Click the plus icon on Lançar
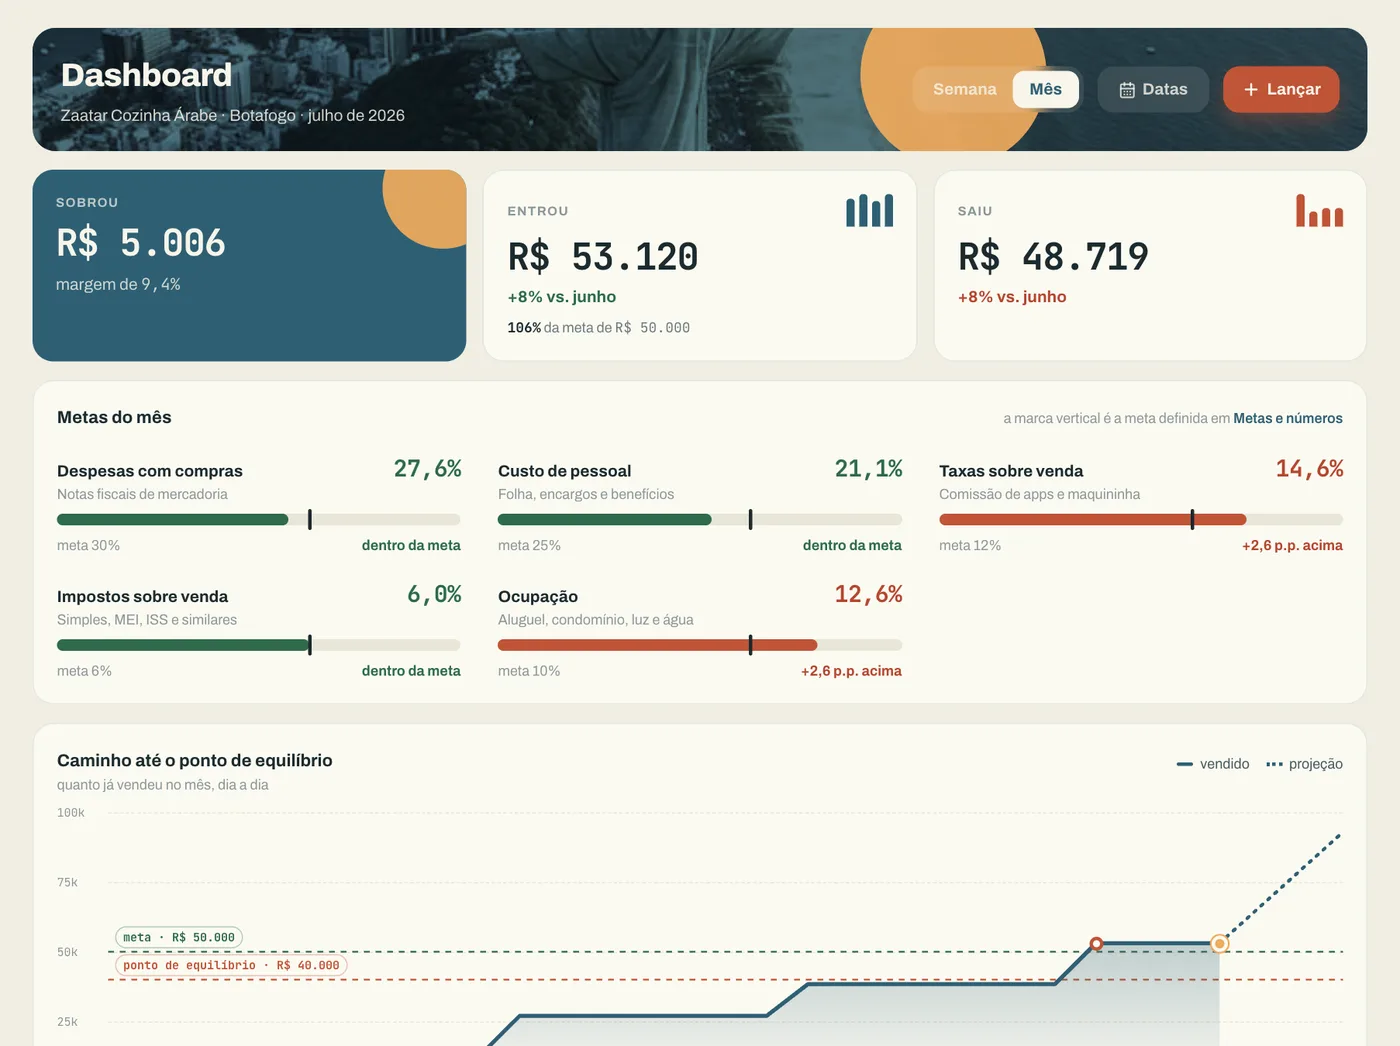 click(x=1250, y=90)
